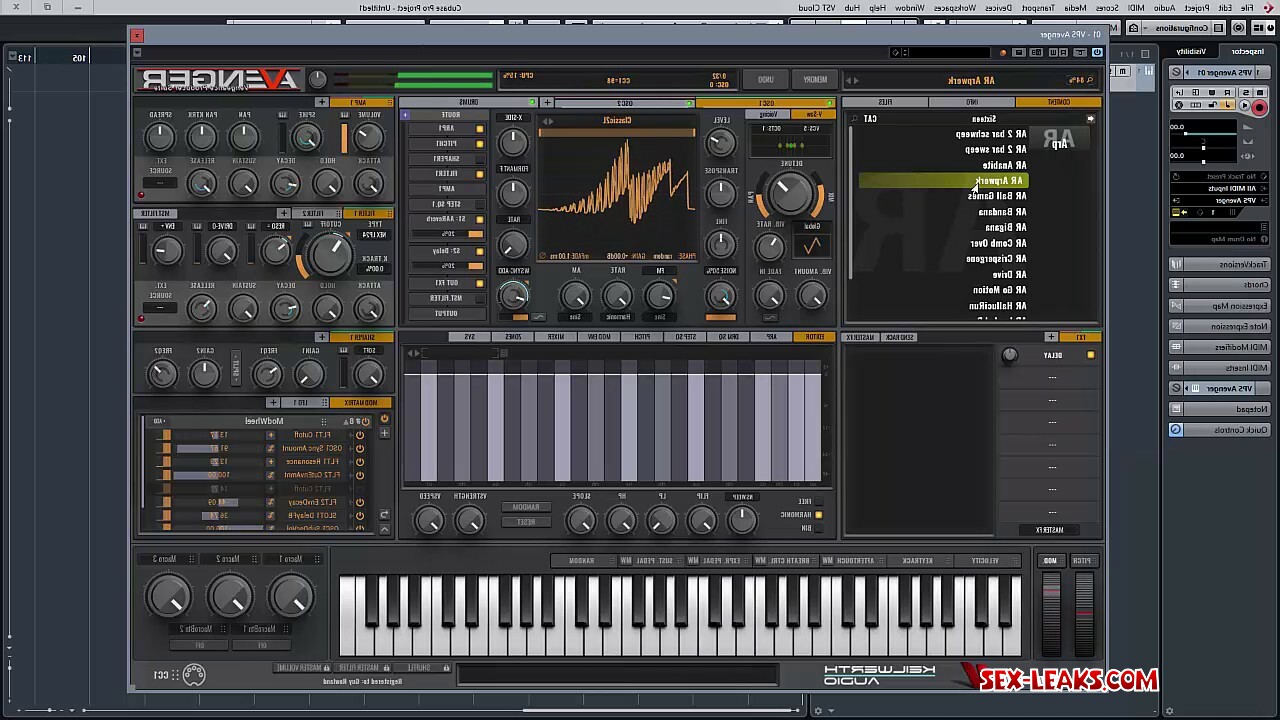This screenshot has height=720, width=1280.
Task: Open the ARP tab in lower editor
Action: point(772,337)
